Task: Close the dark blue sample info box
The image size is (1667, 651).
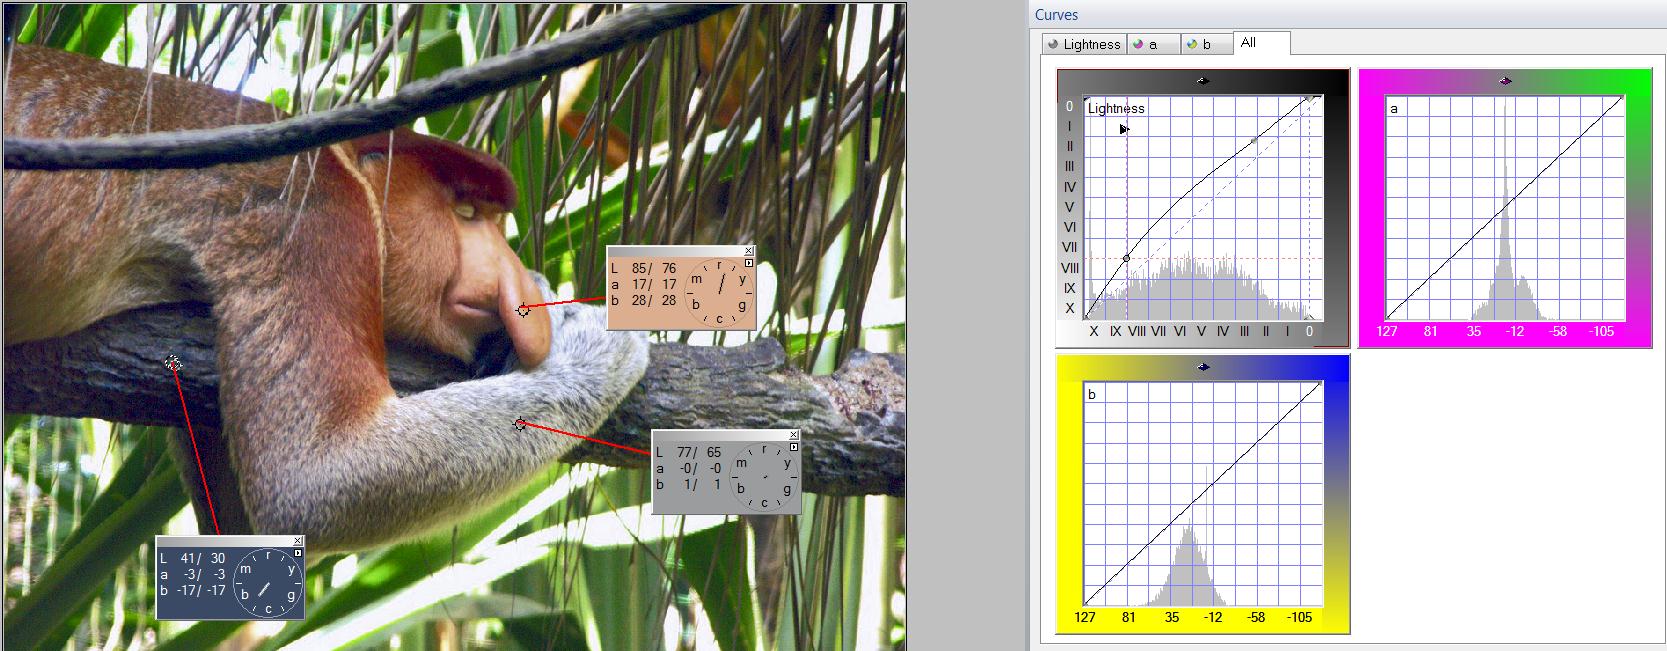Action: click(x=298, y=541)
